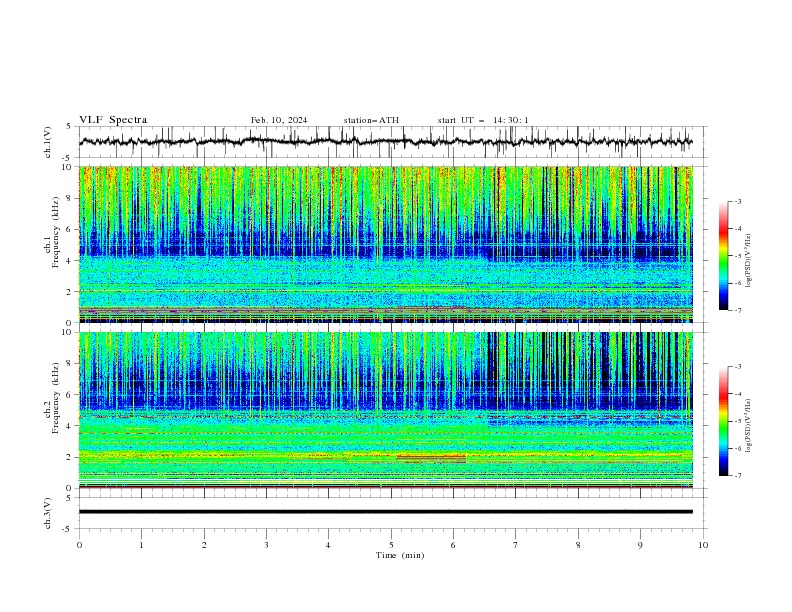The height and width of the screenshot is (612, 792).
Task: Click the ch.2 Frequency (kHz) axis label
Action: click(52, 398)
